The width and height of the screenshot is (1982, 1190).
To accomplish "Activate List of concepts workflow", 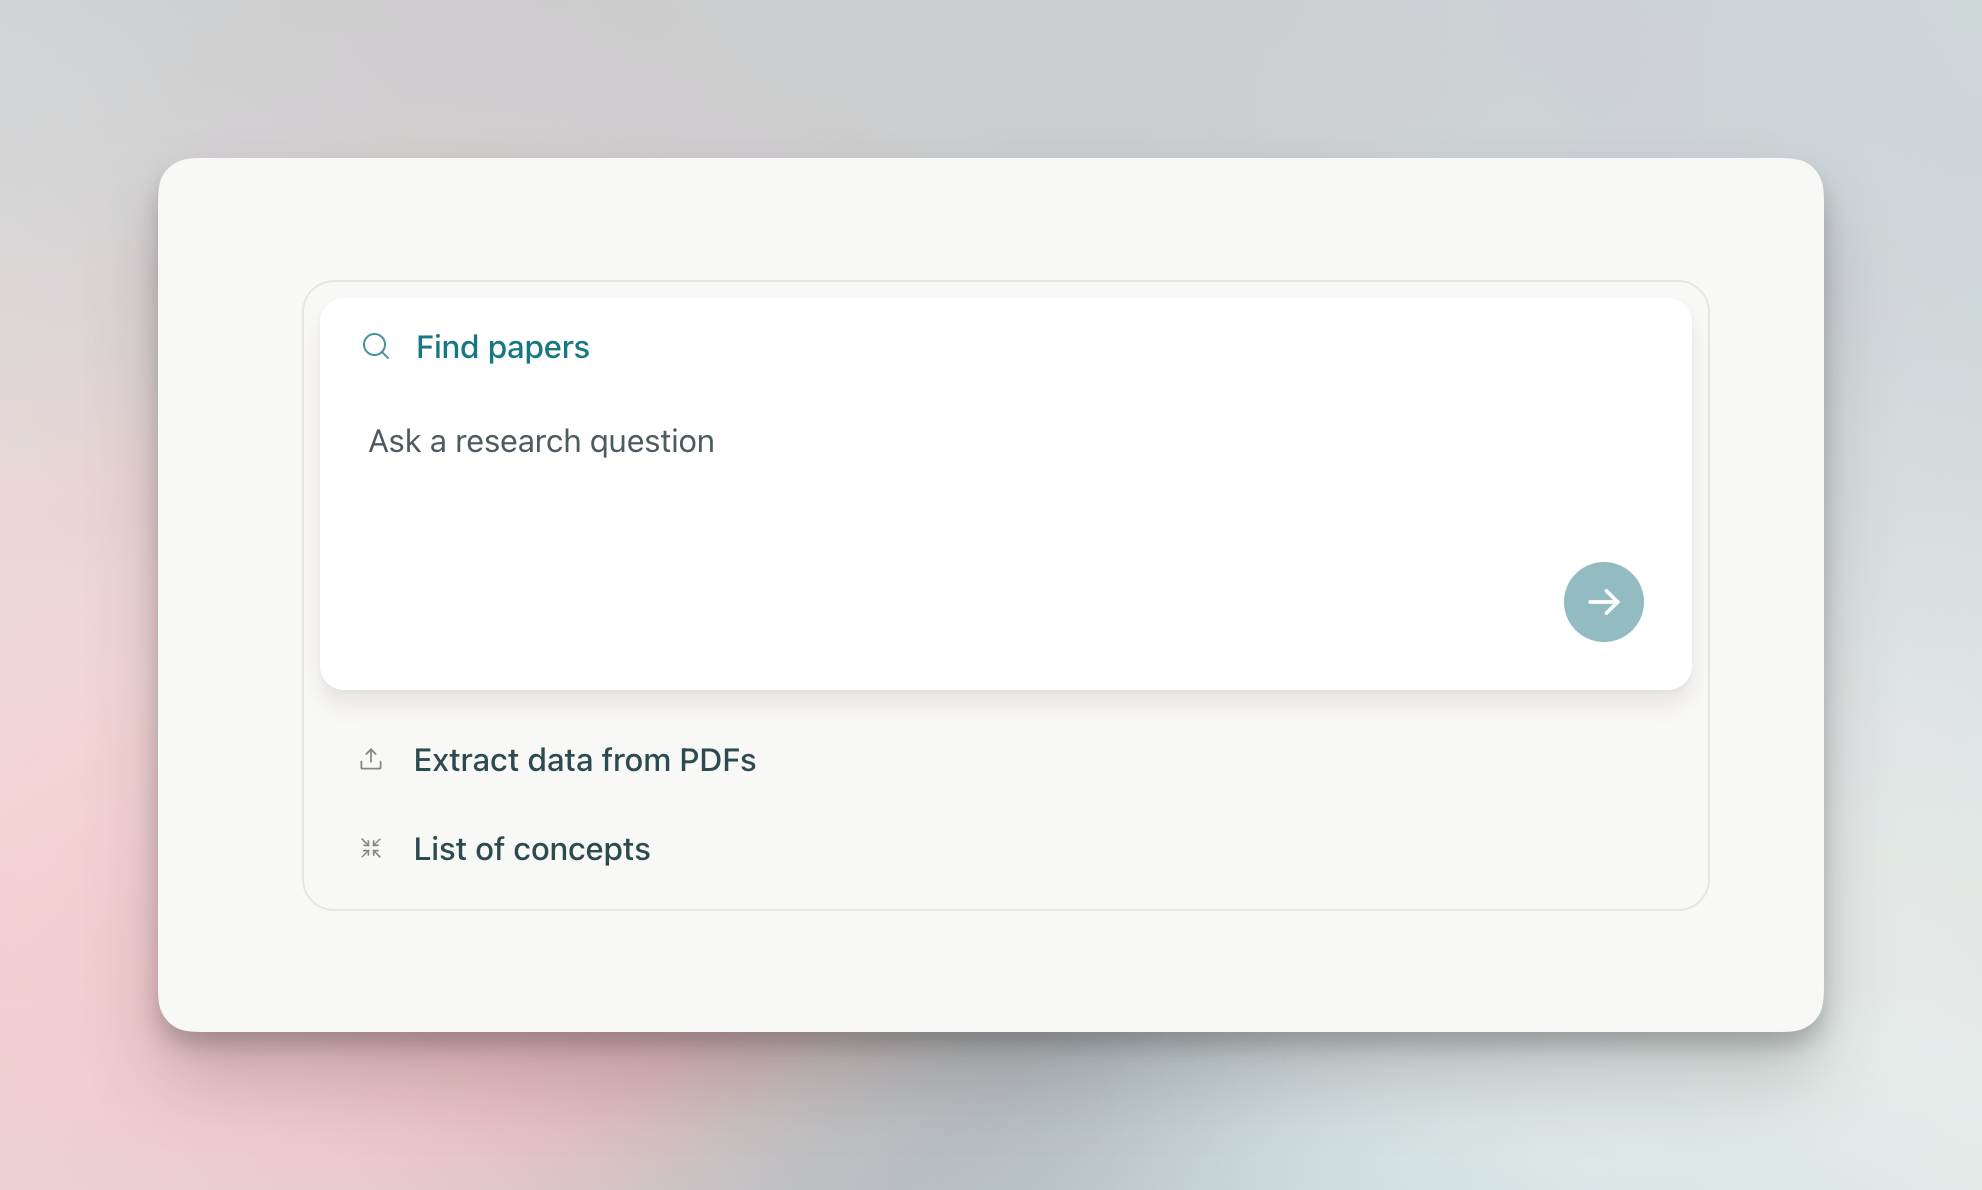I will coord(531,849).
